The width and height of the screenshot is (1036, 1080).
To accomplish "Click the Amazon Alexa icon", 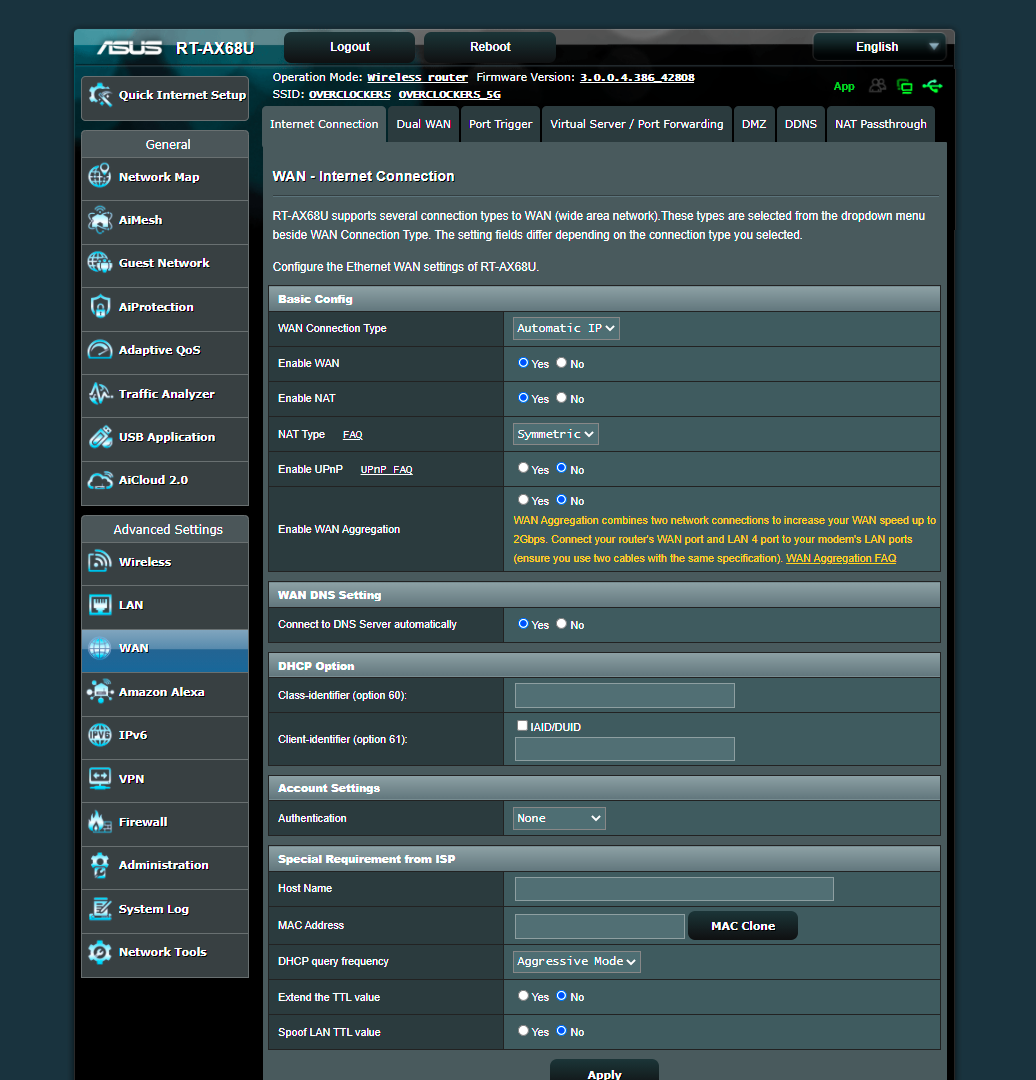I will 100,692.
